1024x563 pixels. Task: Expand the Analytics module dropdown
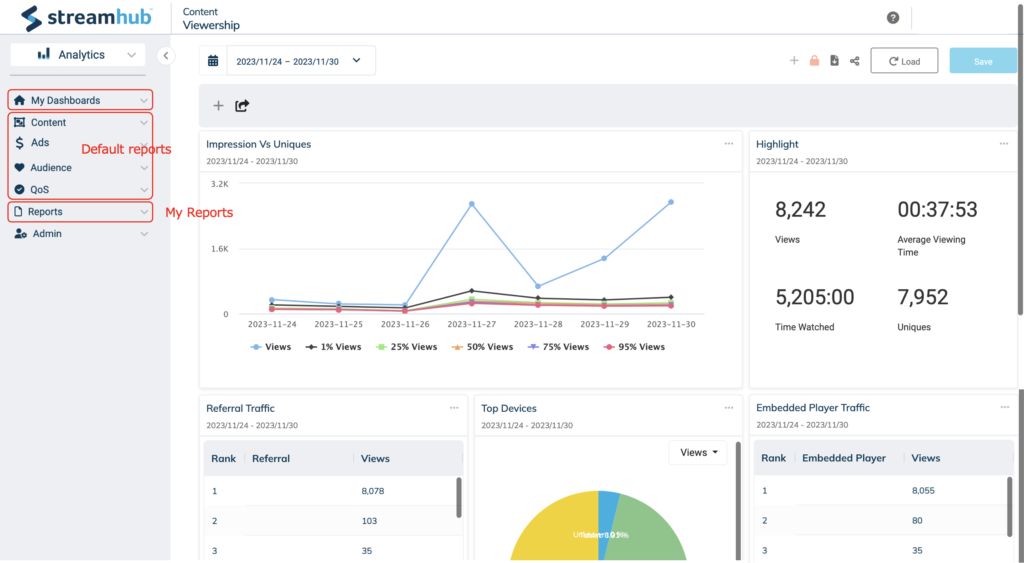coord(78,55)
